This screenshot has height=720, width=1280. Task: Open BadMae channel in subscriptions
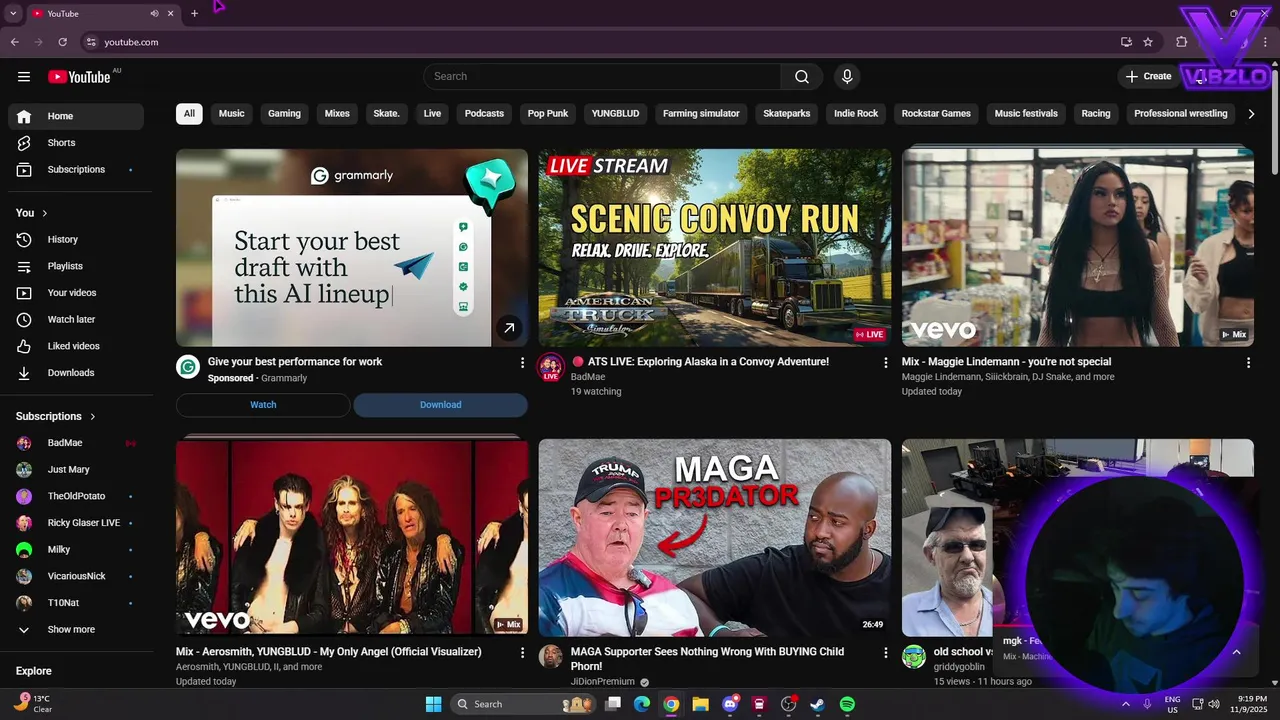click(76, 443)
